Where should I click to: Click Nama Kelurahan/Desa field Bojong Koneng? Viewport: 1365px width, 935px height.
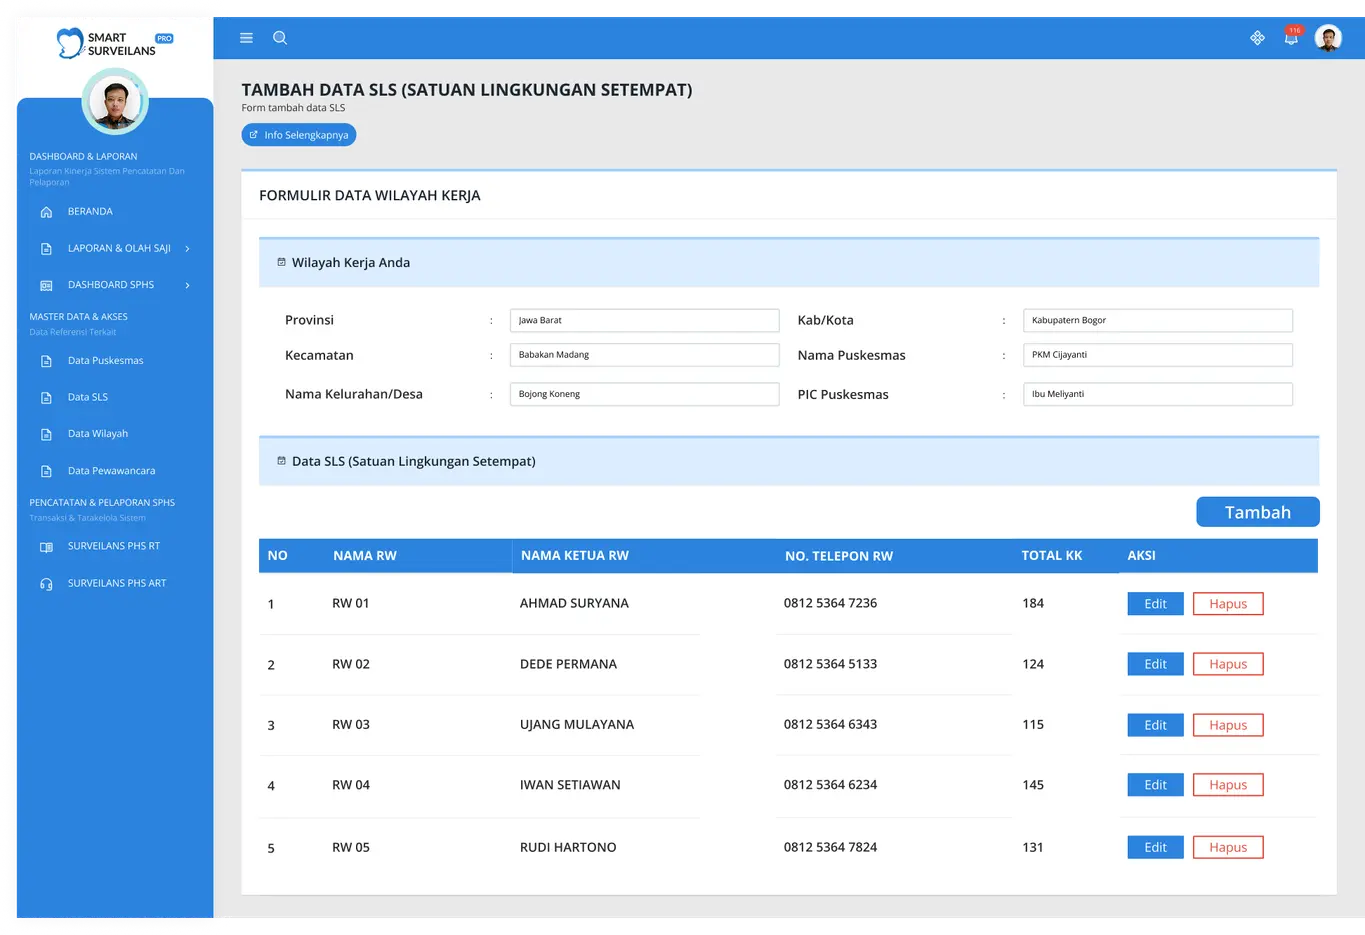tap(645, 394)
